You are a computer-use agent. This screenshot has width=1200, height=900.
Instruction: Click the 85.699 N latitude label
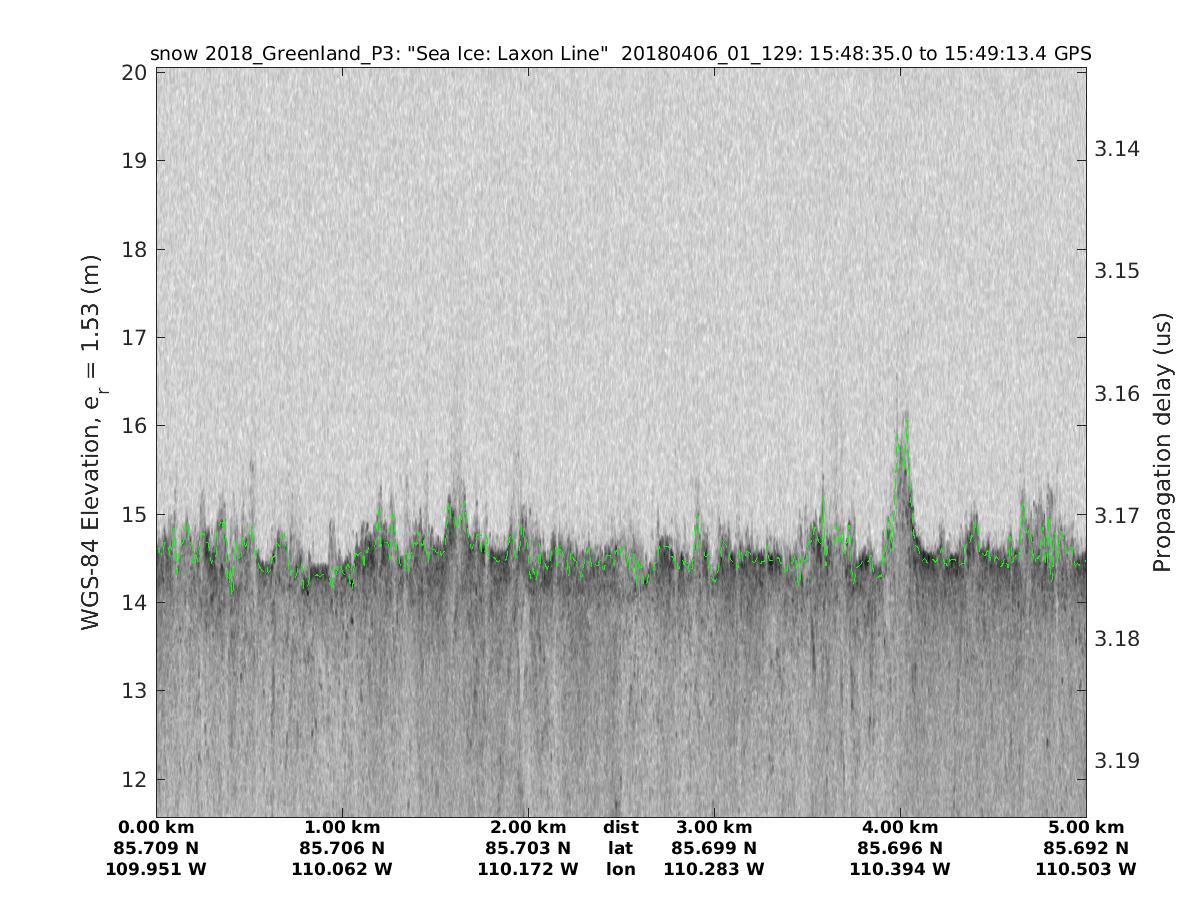coord(714,848)
